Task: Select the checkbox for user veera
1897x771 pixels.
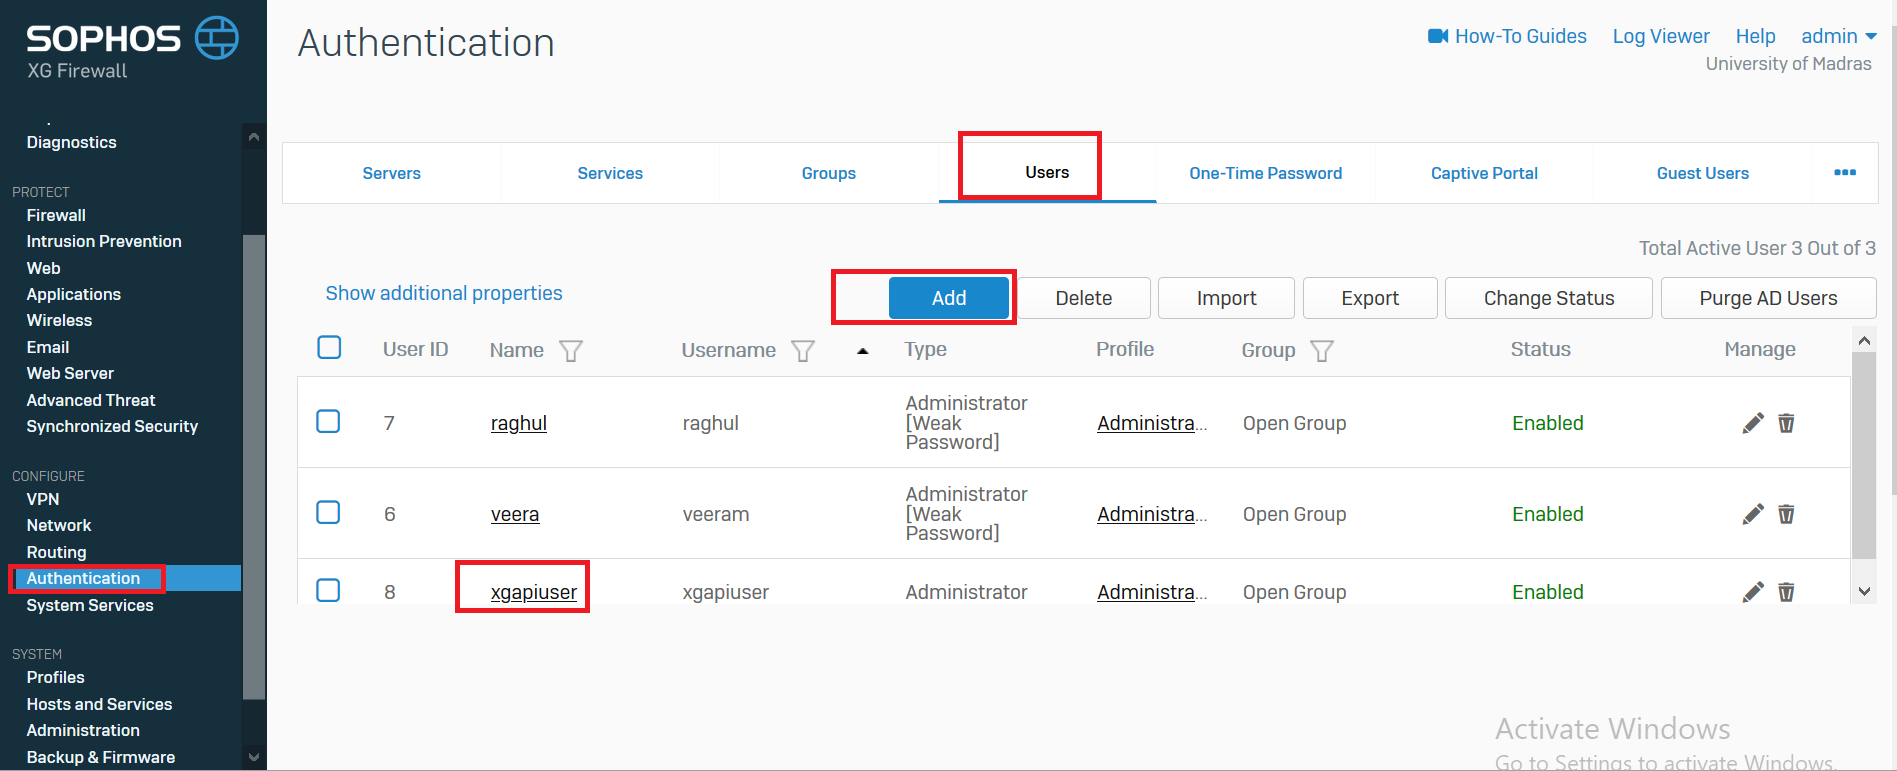Action: tap(328, 513)
